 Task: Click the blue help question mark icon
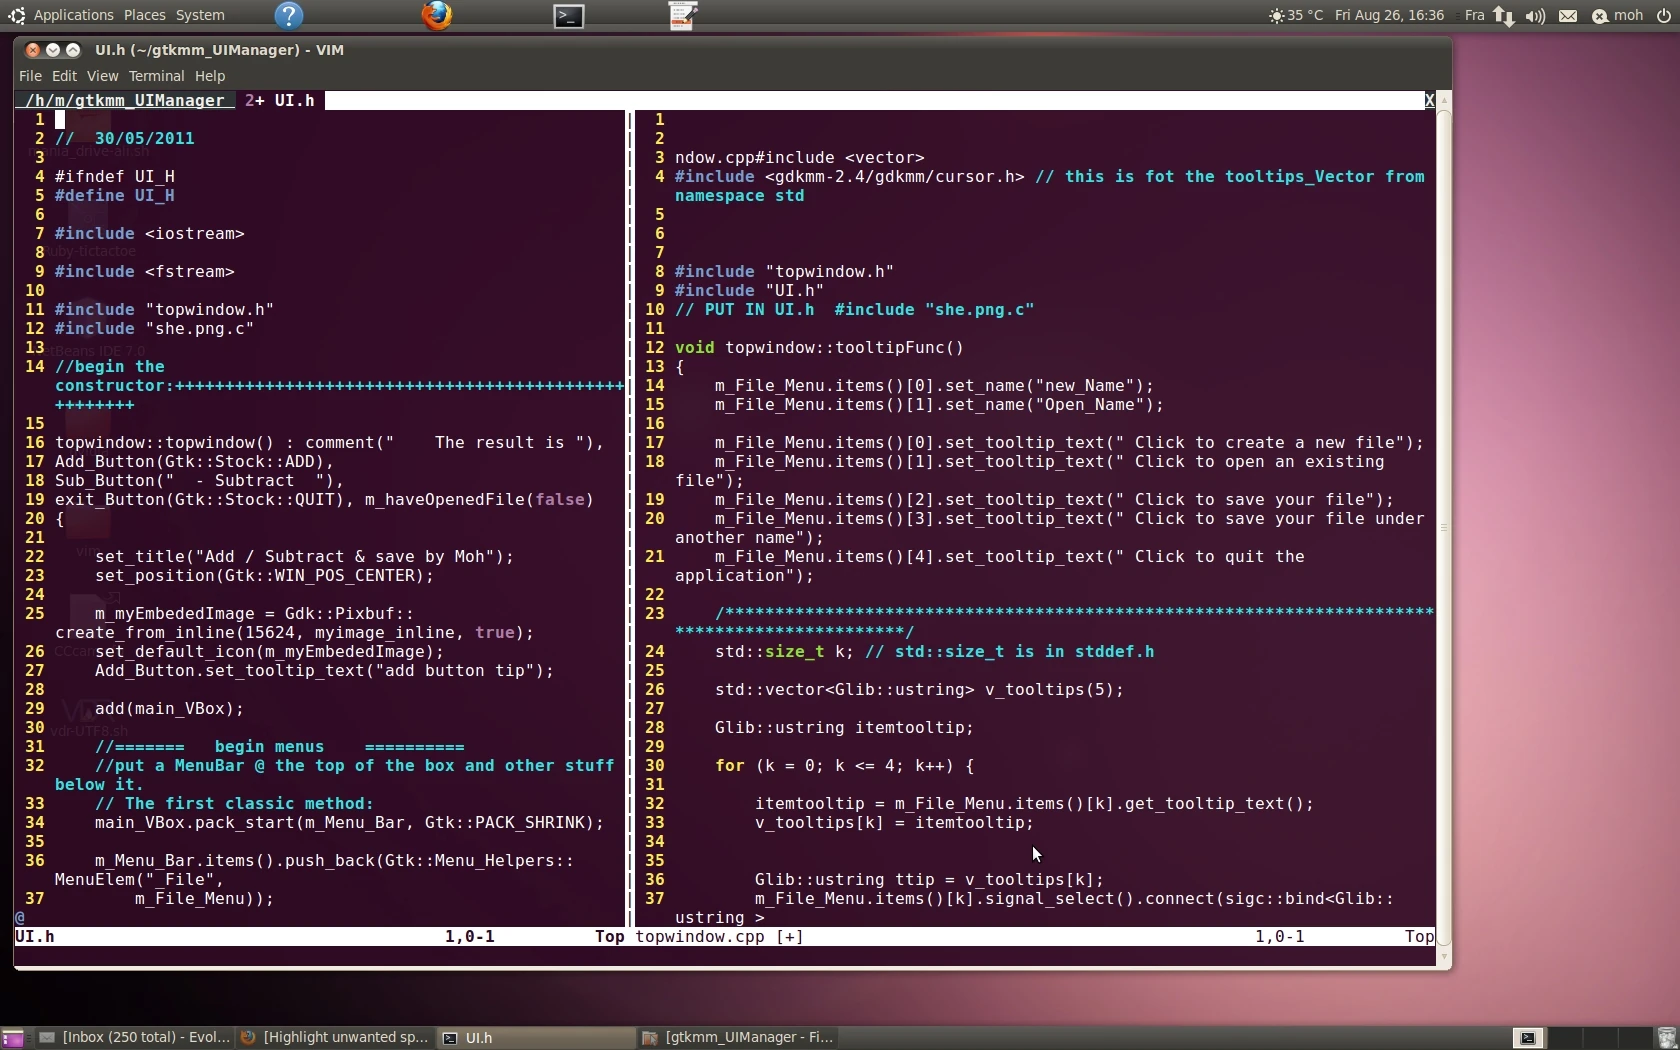[289, 16]
